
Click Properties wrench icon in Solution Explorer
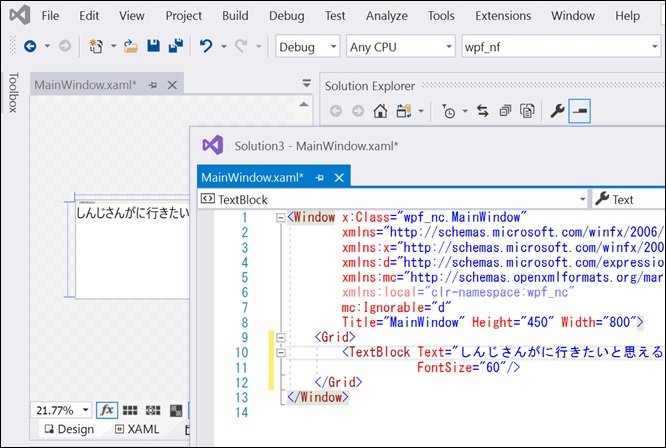click(x=557, y=111)
